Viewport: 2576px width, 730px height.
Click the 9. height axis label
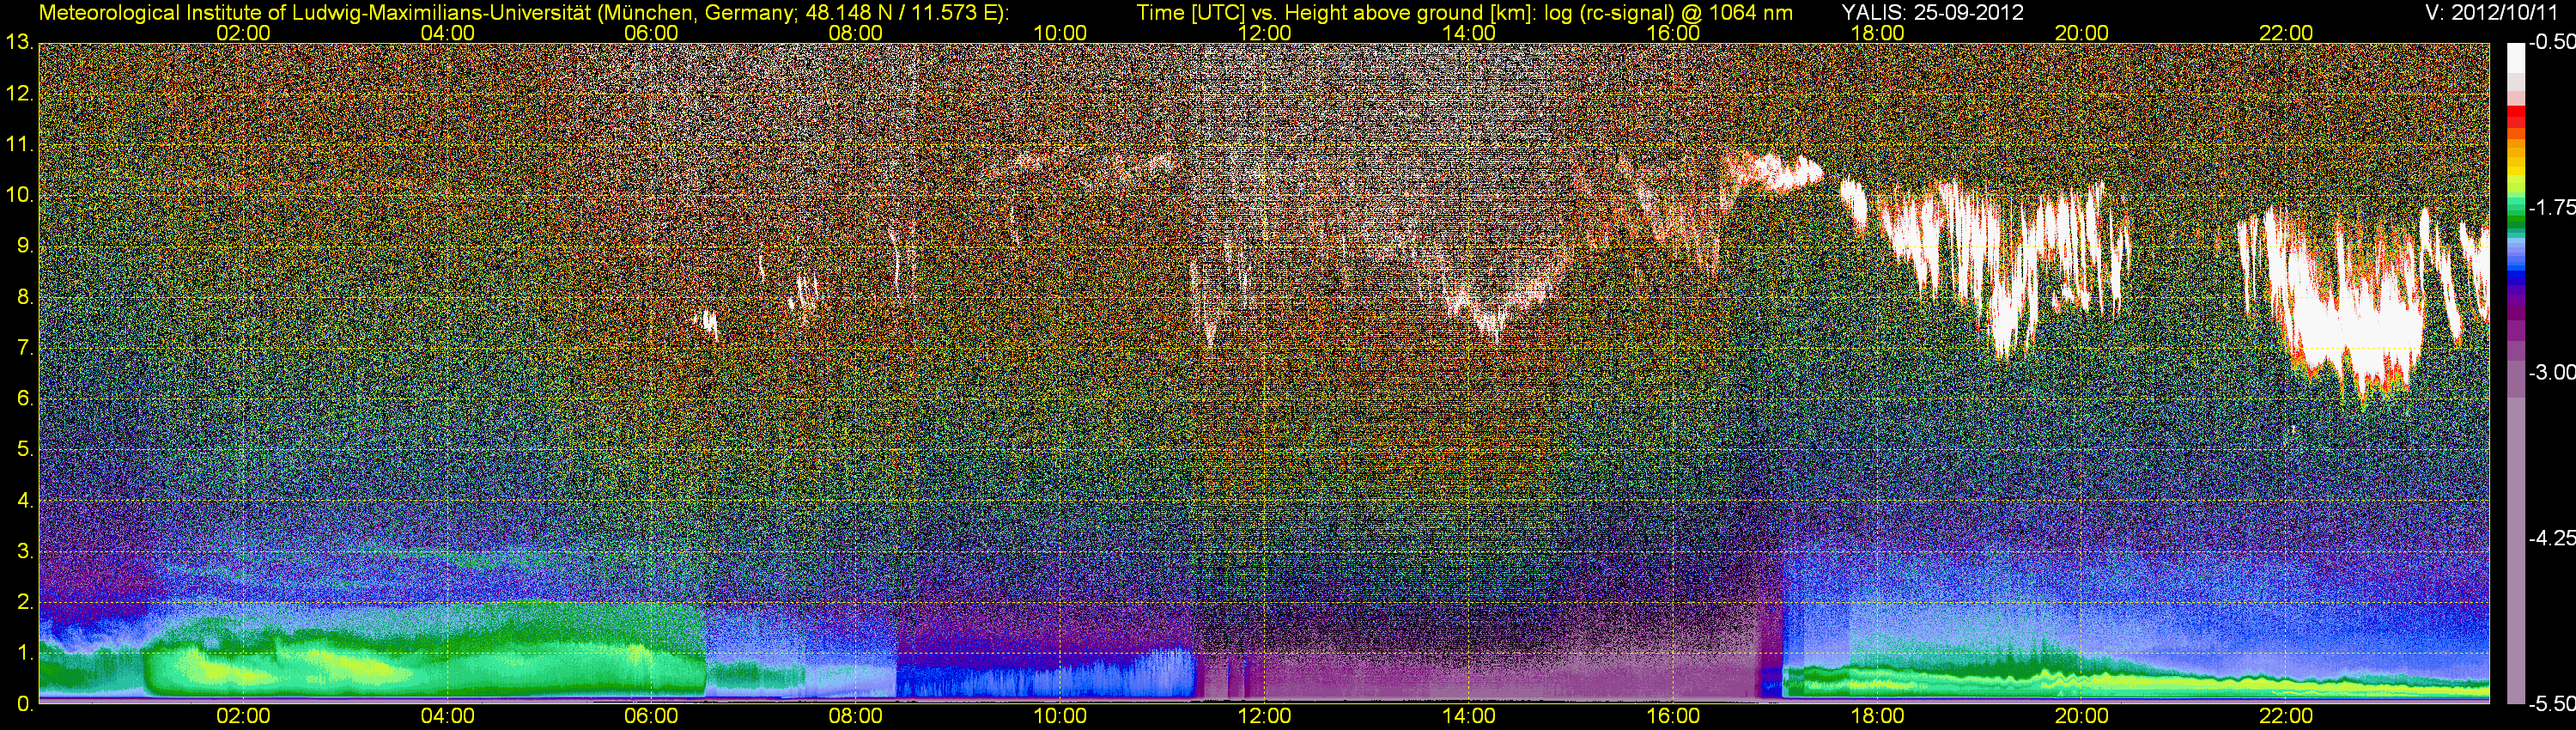[25, 247]
